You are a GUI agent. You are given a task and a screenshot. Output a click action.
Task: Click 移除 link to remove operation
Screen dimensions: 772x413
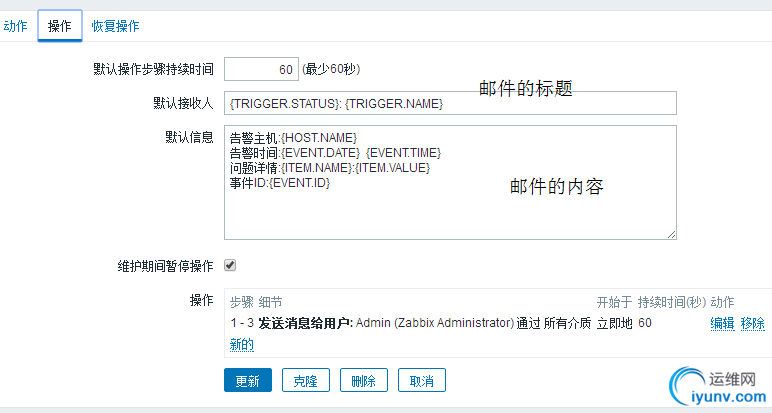[x=752, y=323]
